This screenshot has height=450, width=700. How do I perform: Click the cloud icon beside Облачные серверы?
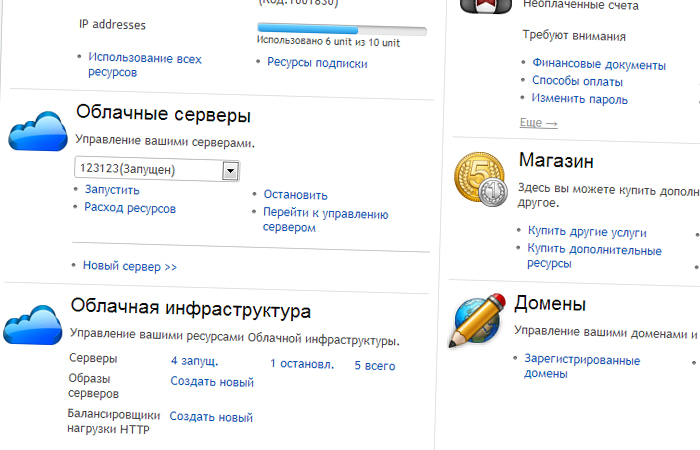tap(38, 131)
